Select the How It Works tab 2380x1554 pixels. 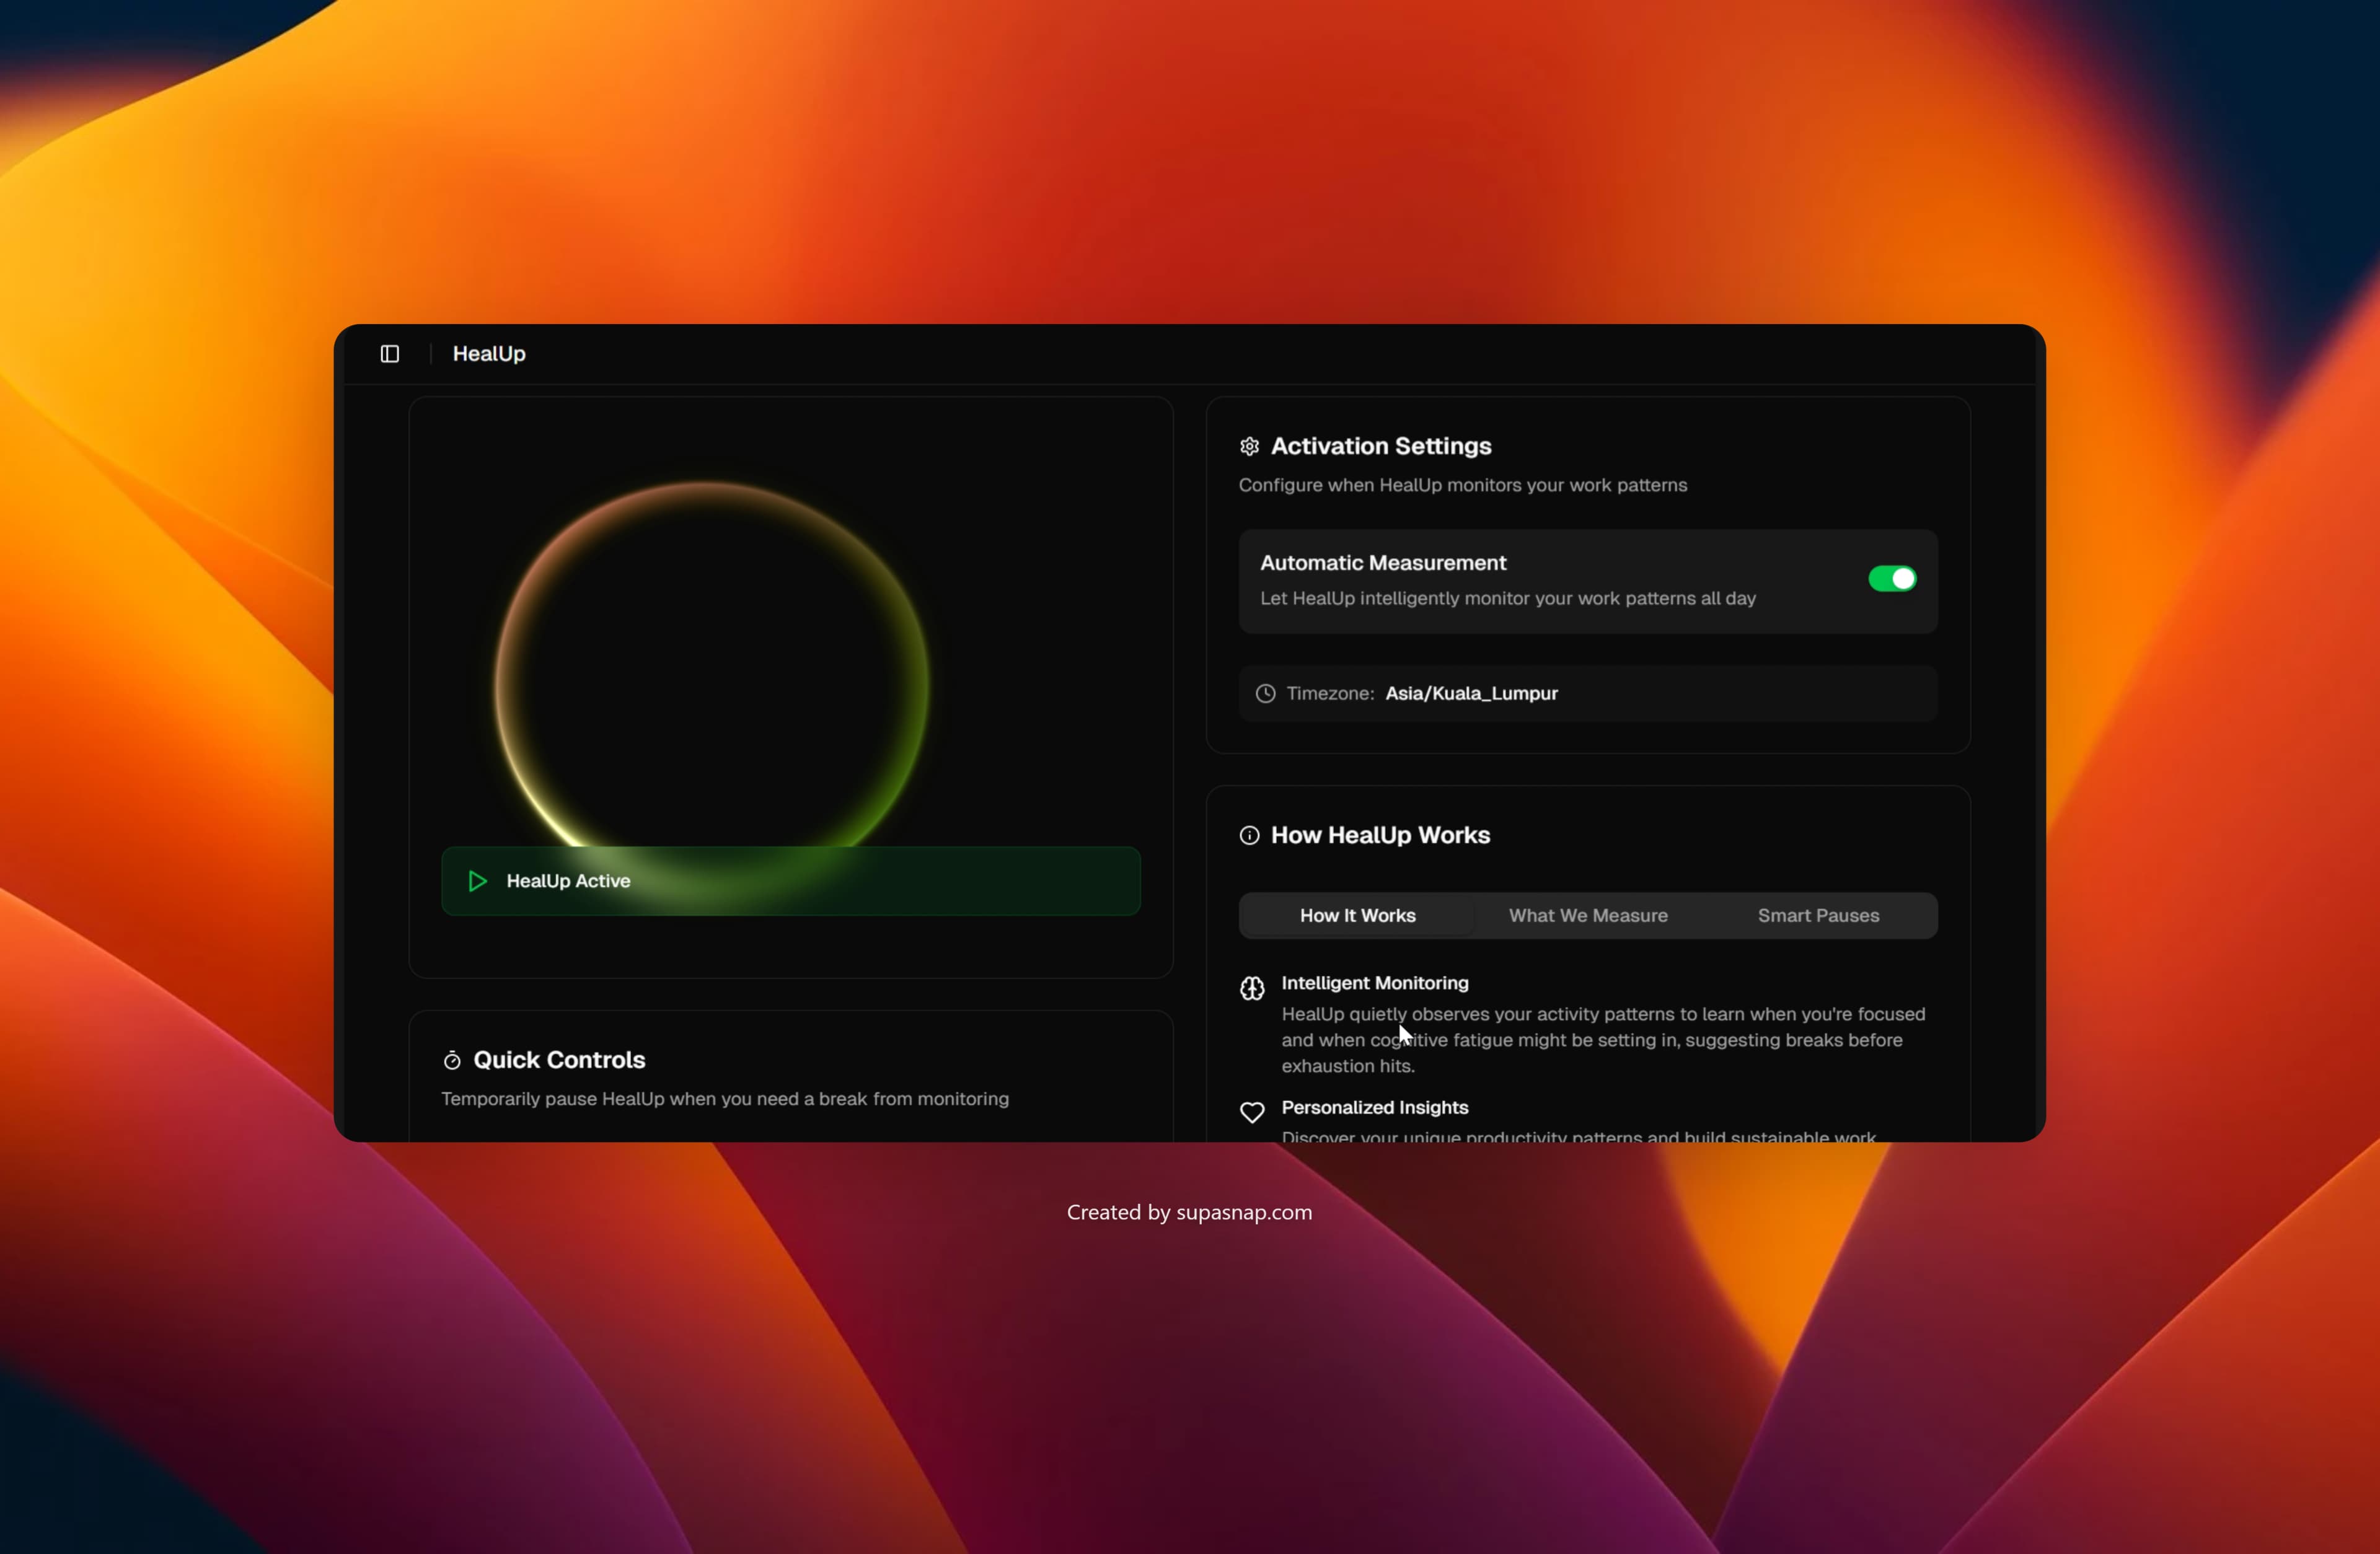click(x=1357, y=916)
